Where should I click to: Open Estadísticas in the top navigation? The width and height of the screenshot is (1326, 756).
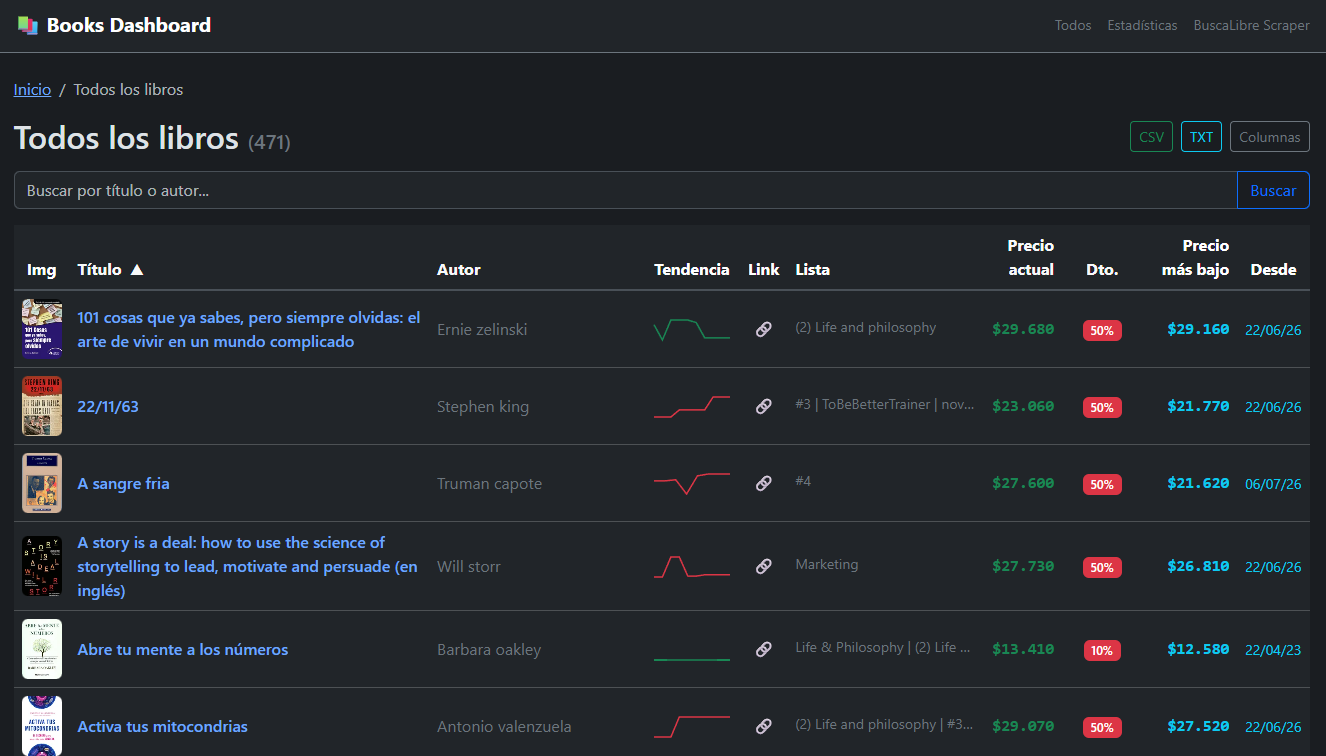pos(1142,26)
